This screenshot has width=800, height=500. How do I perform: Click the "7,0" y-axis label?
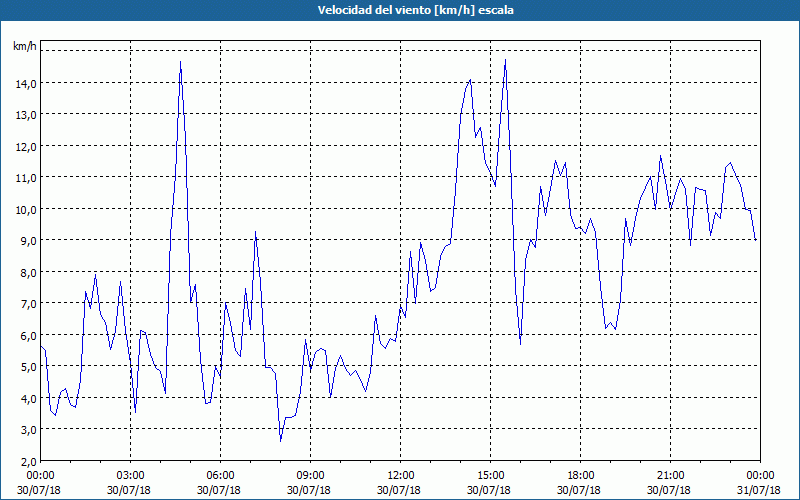tap(28, 304)
